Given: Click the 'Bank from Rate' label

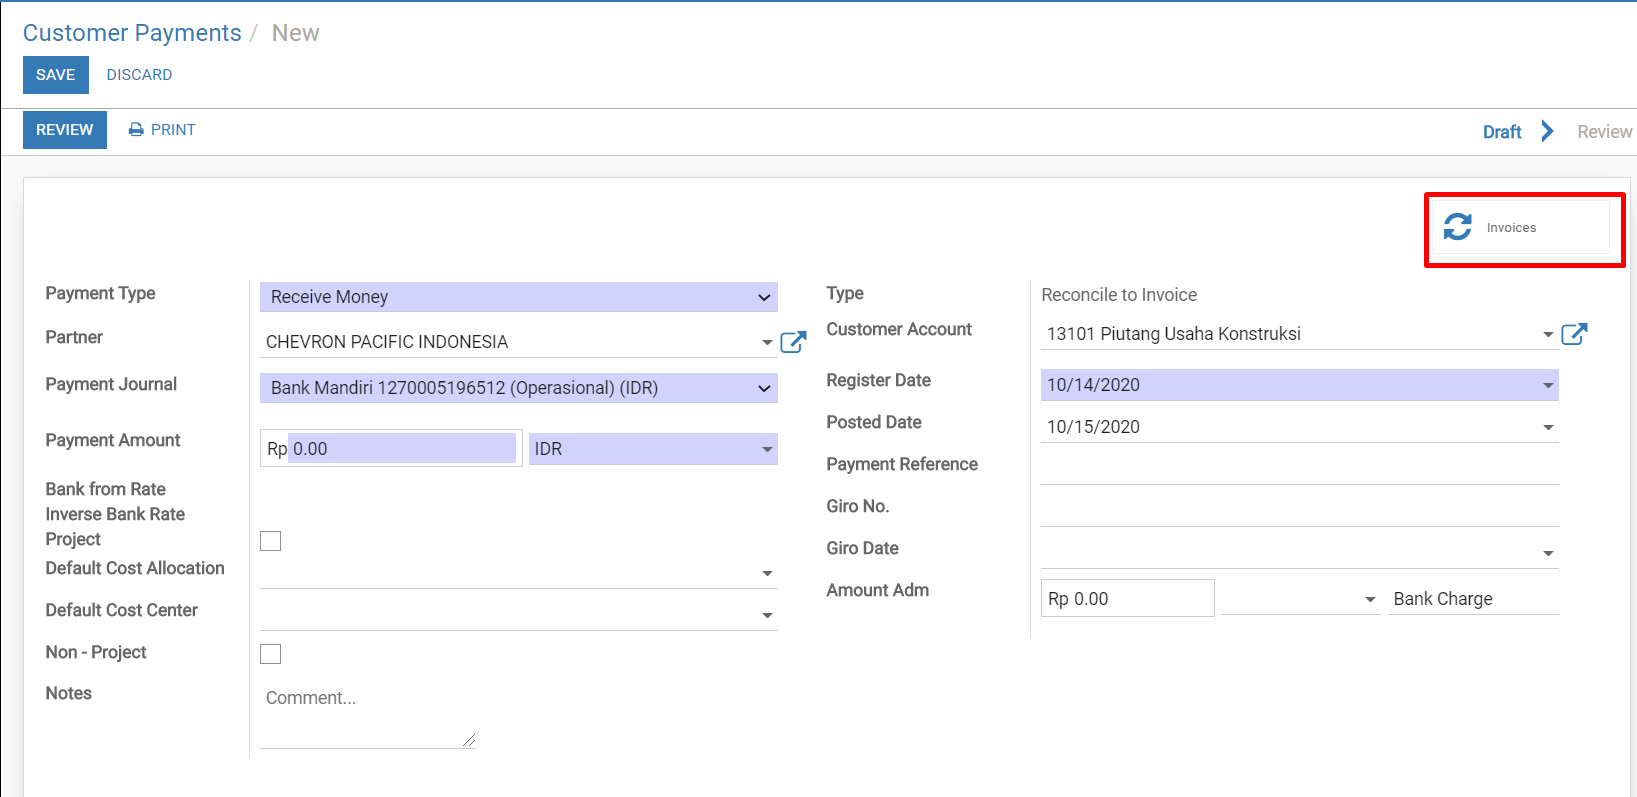Looking at the screenshot, I should click(105, 489).
